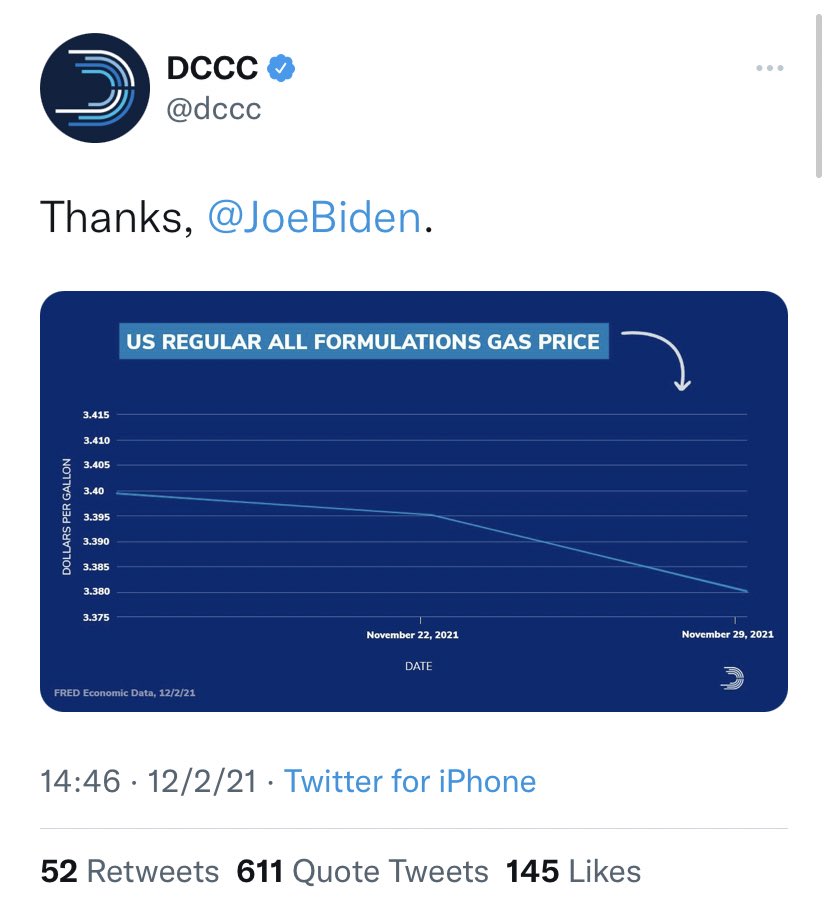
Task: Click the chart line end at 3.380
Action: click(746, 591)
